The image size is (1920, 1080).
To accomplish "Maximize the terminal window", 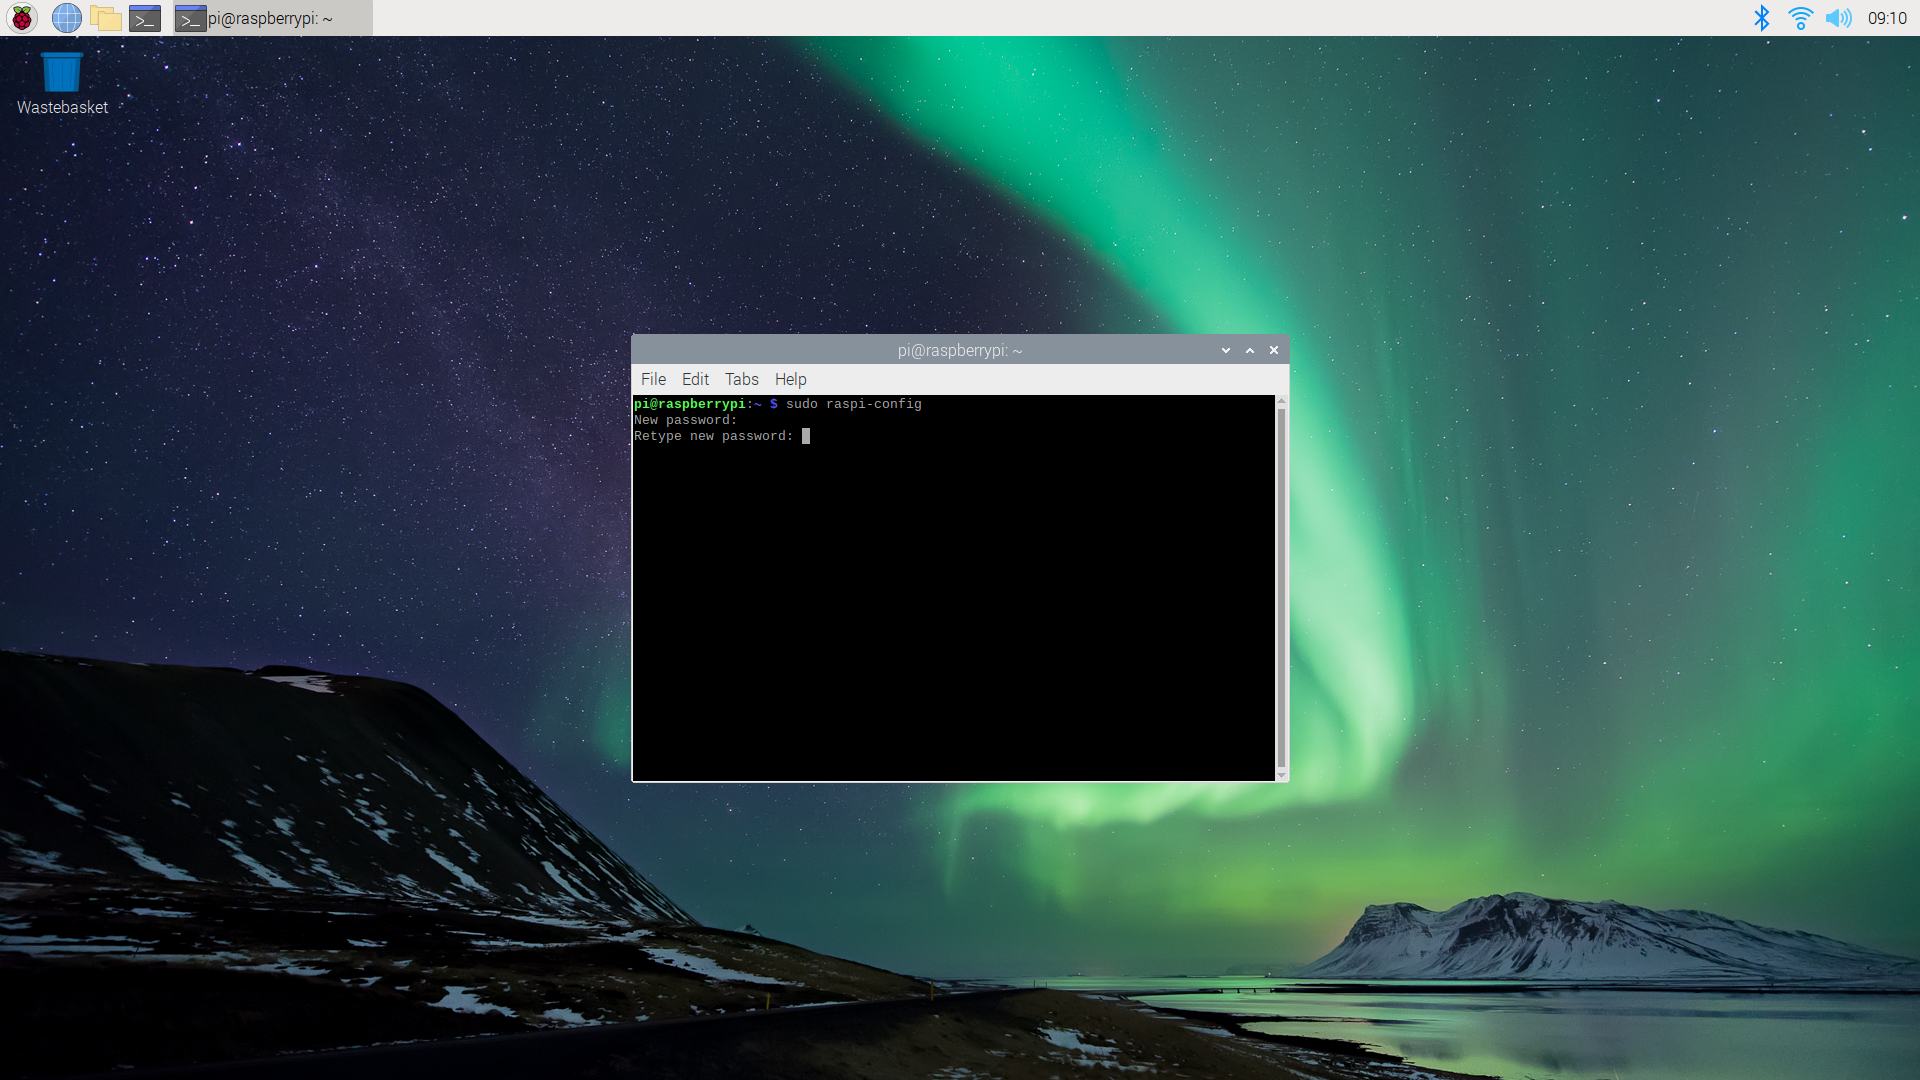I will click(x=1250, y=350).
